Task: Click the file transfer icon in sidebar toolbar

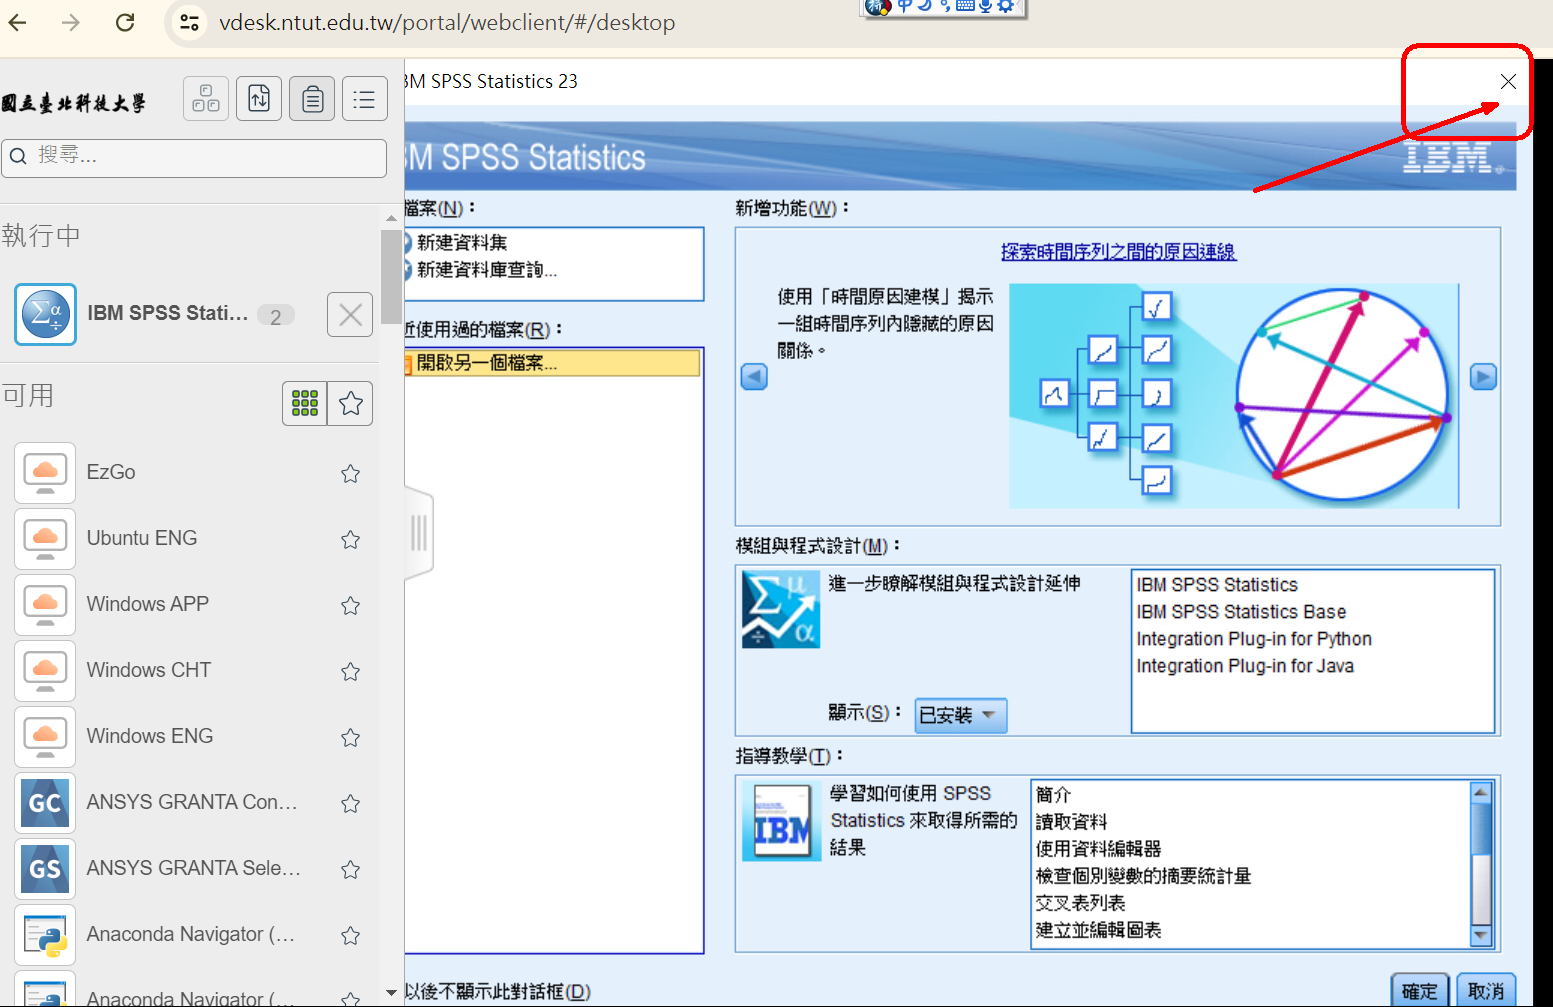Action: tap(259, 99)
